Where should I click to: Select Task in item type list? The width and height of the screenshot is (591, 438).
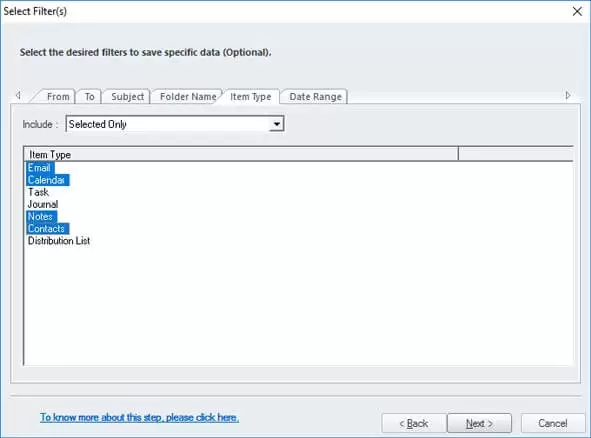tap(38, 192)
